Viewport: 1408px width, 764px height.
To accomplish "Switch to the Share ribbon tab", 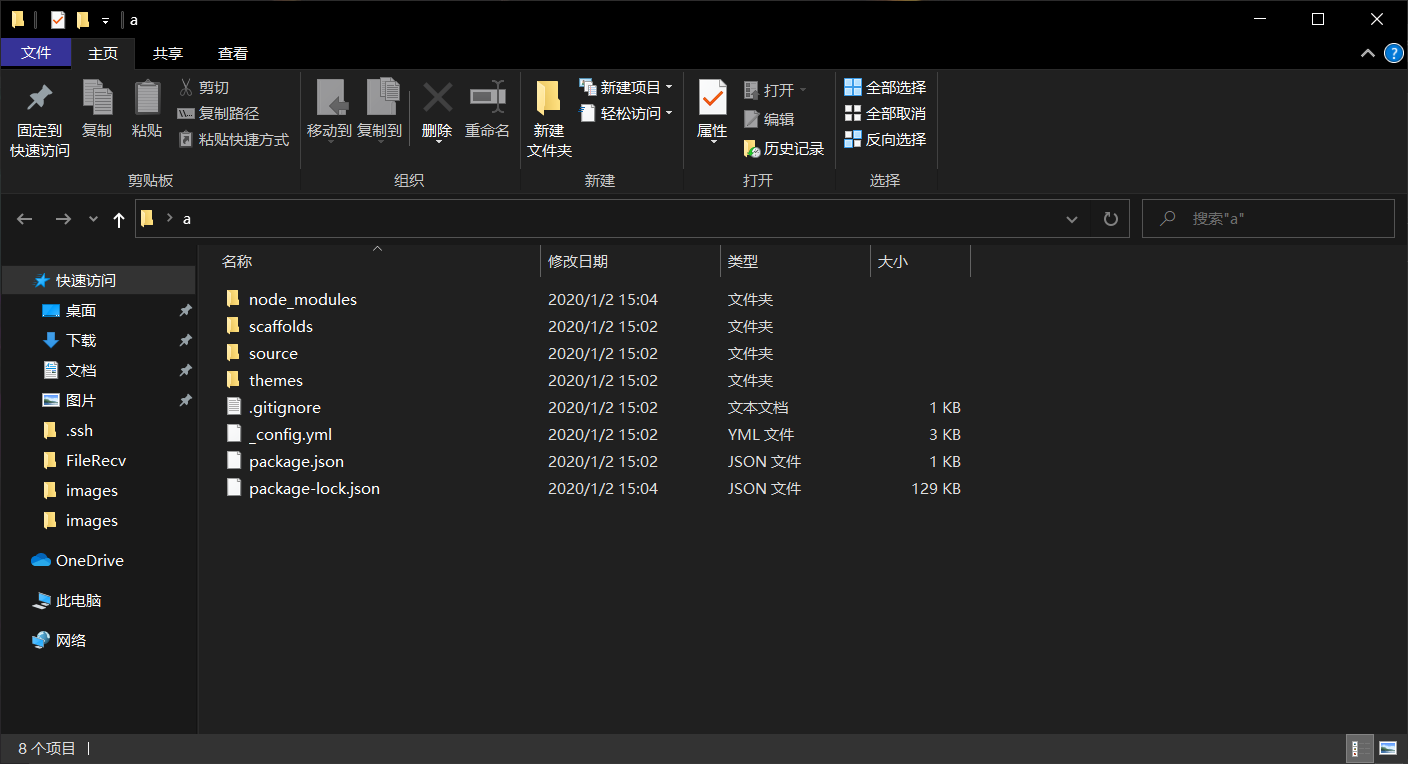I will point(167,54).
